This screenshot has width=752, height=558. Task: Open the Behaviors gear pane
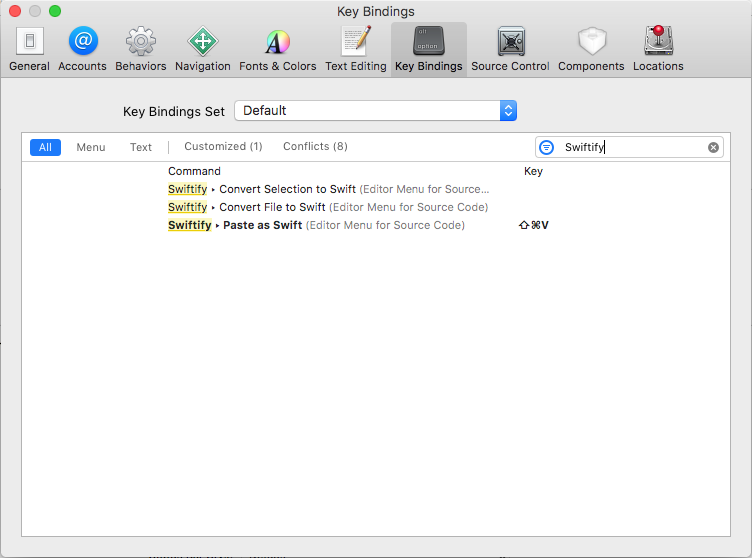141,49
